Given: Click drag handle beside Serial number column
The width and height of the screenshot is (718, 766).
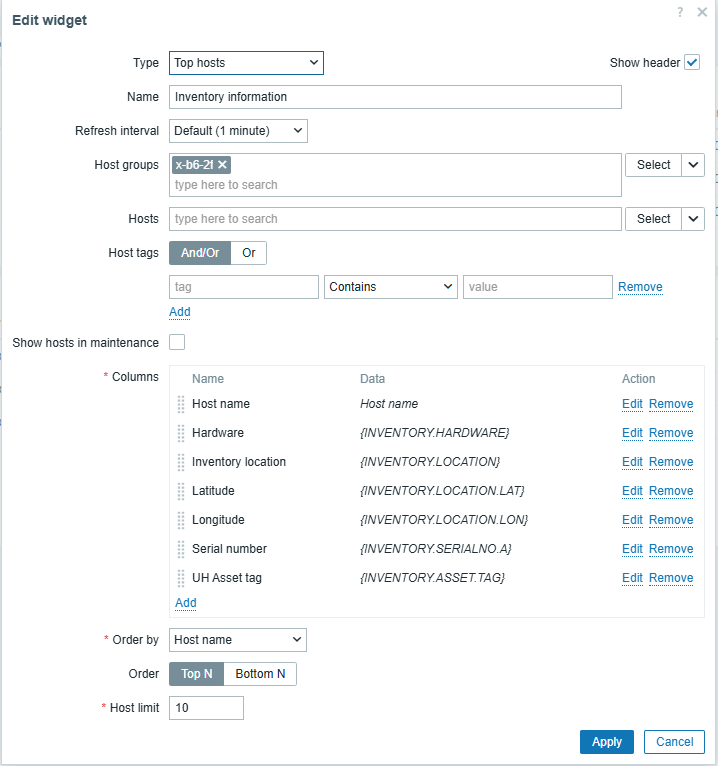Looking at the screenshot, I should (x=181, y=549).
